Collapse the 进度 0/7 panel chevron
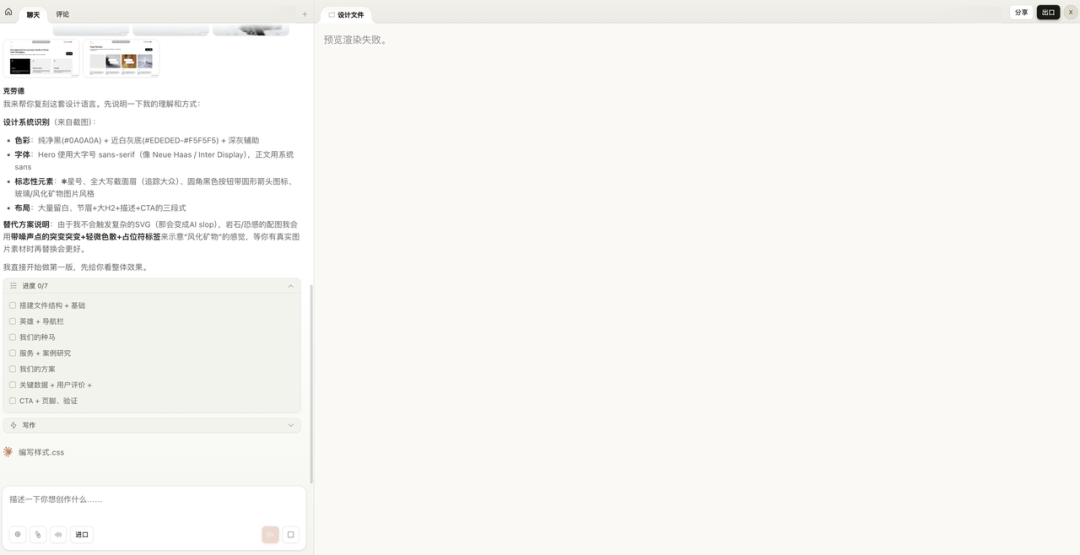Viewport: 1080px width, 555px height. point(291,286)
